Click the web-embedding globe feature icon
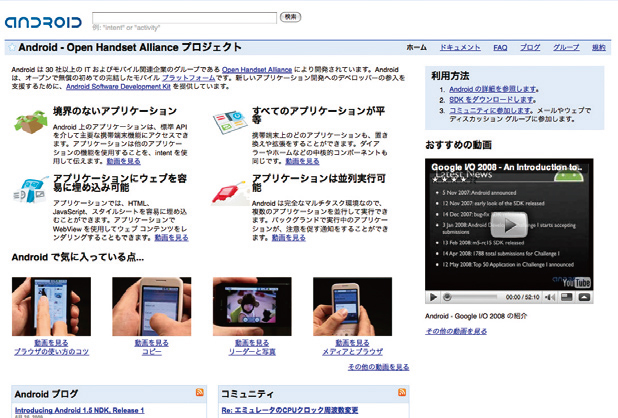The height and width of the screenshot is (418, 618). (x=30, y=186)
